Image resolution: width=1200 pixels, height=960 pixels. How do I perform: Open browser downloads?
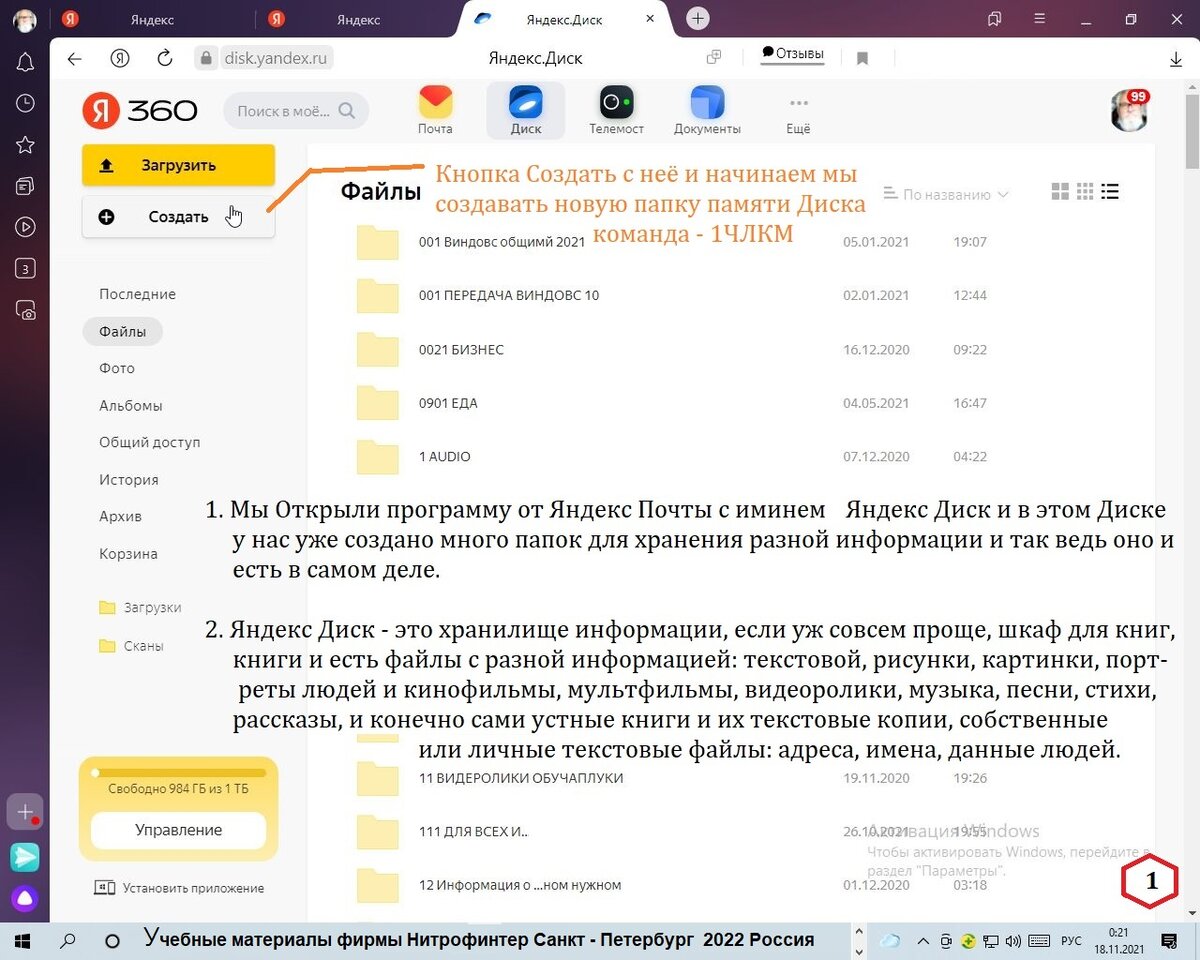(x=1176, y=59)
